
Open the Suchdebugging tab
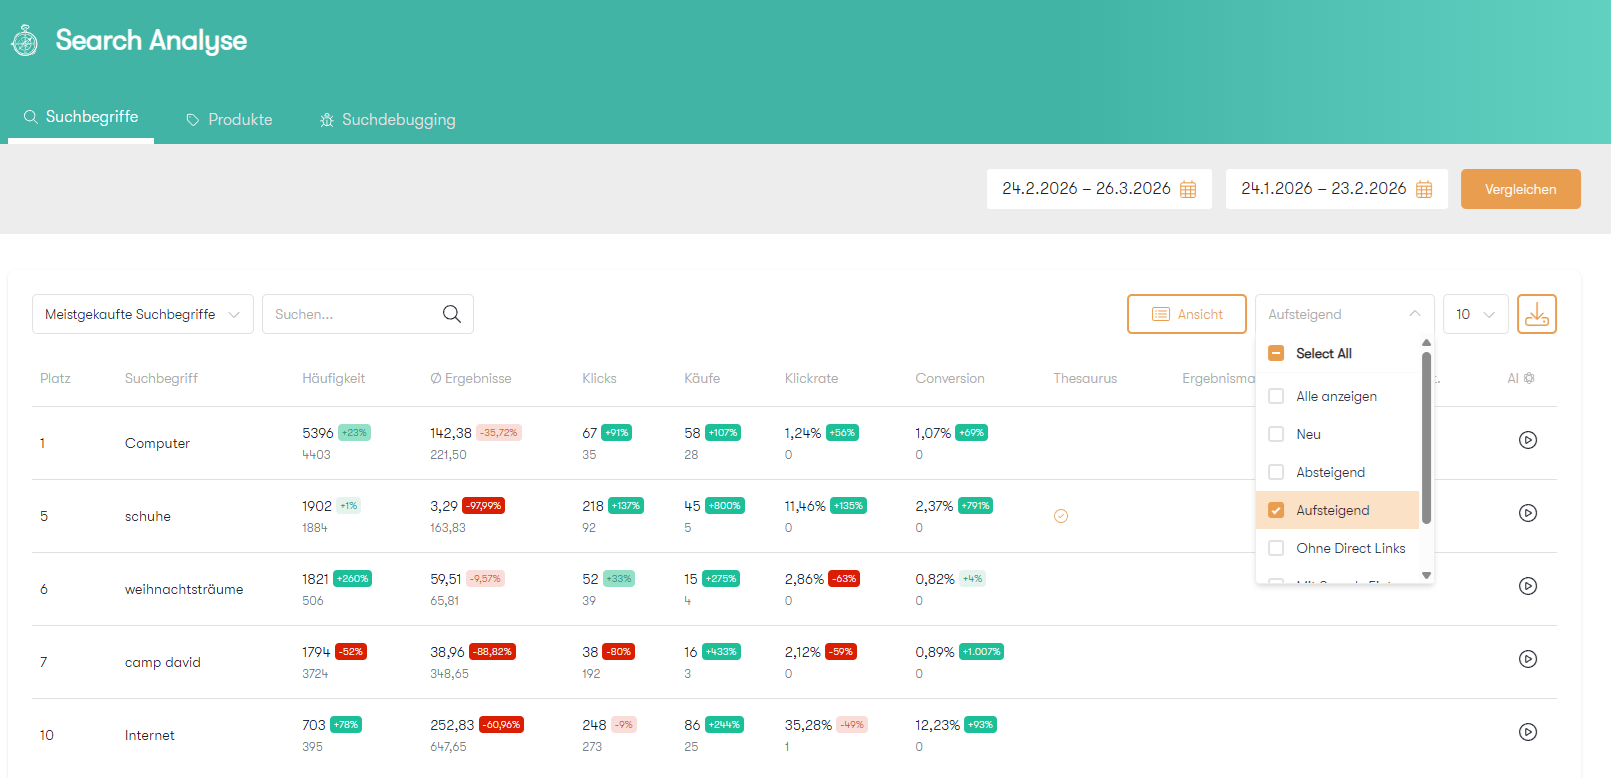387,120
